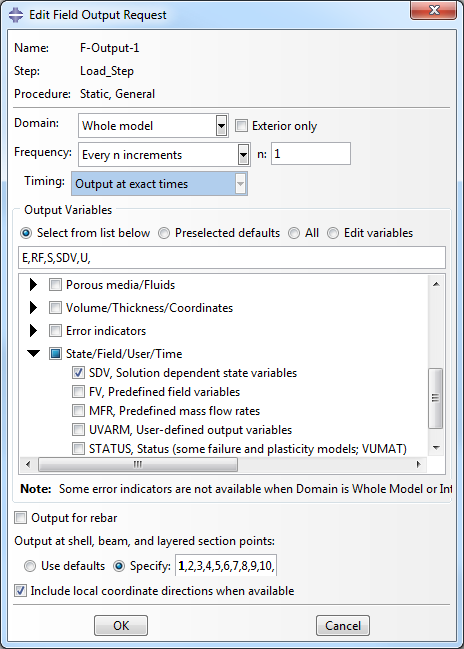Screen dimensions: 464x649
Task: Click the OK button
Action: 121,625
